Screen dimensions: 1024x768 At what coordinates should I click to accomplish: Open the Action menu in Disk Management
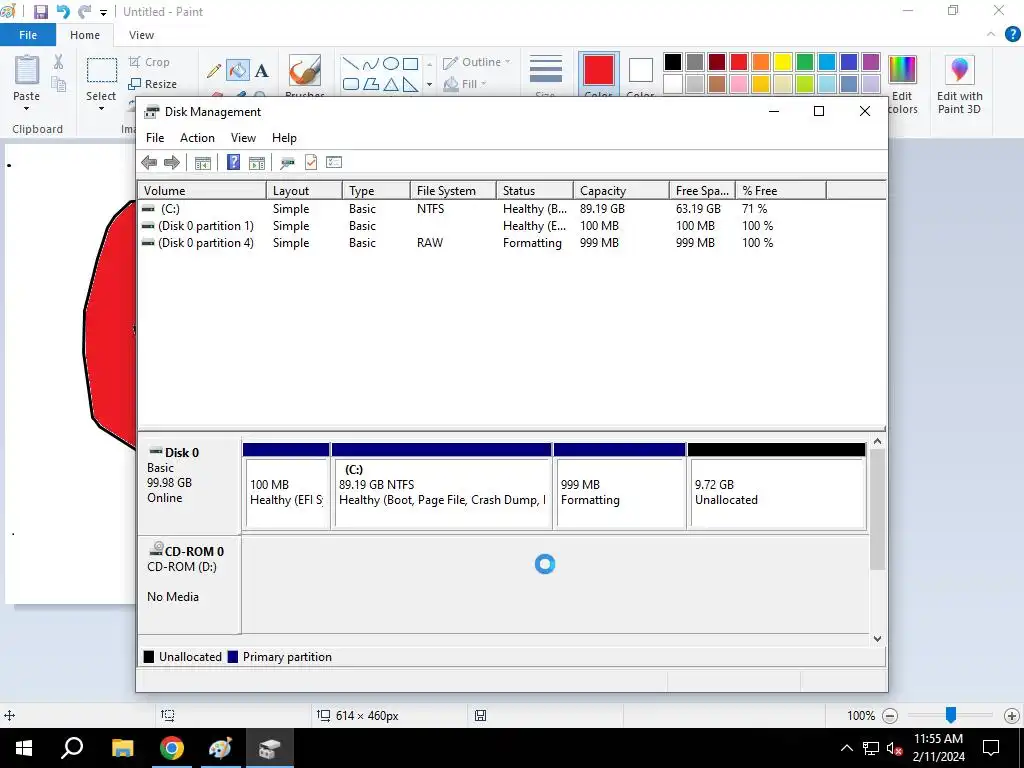197,138
